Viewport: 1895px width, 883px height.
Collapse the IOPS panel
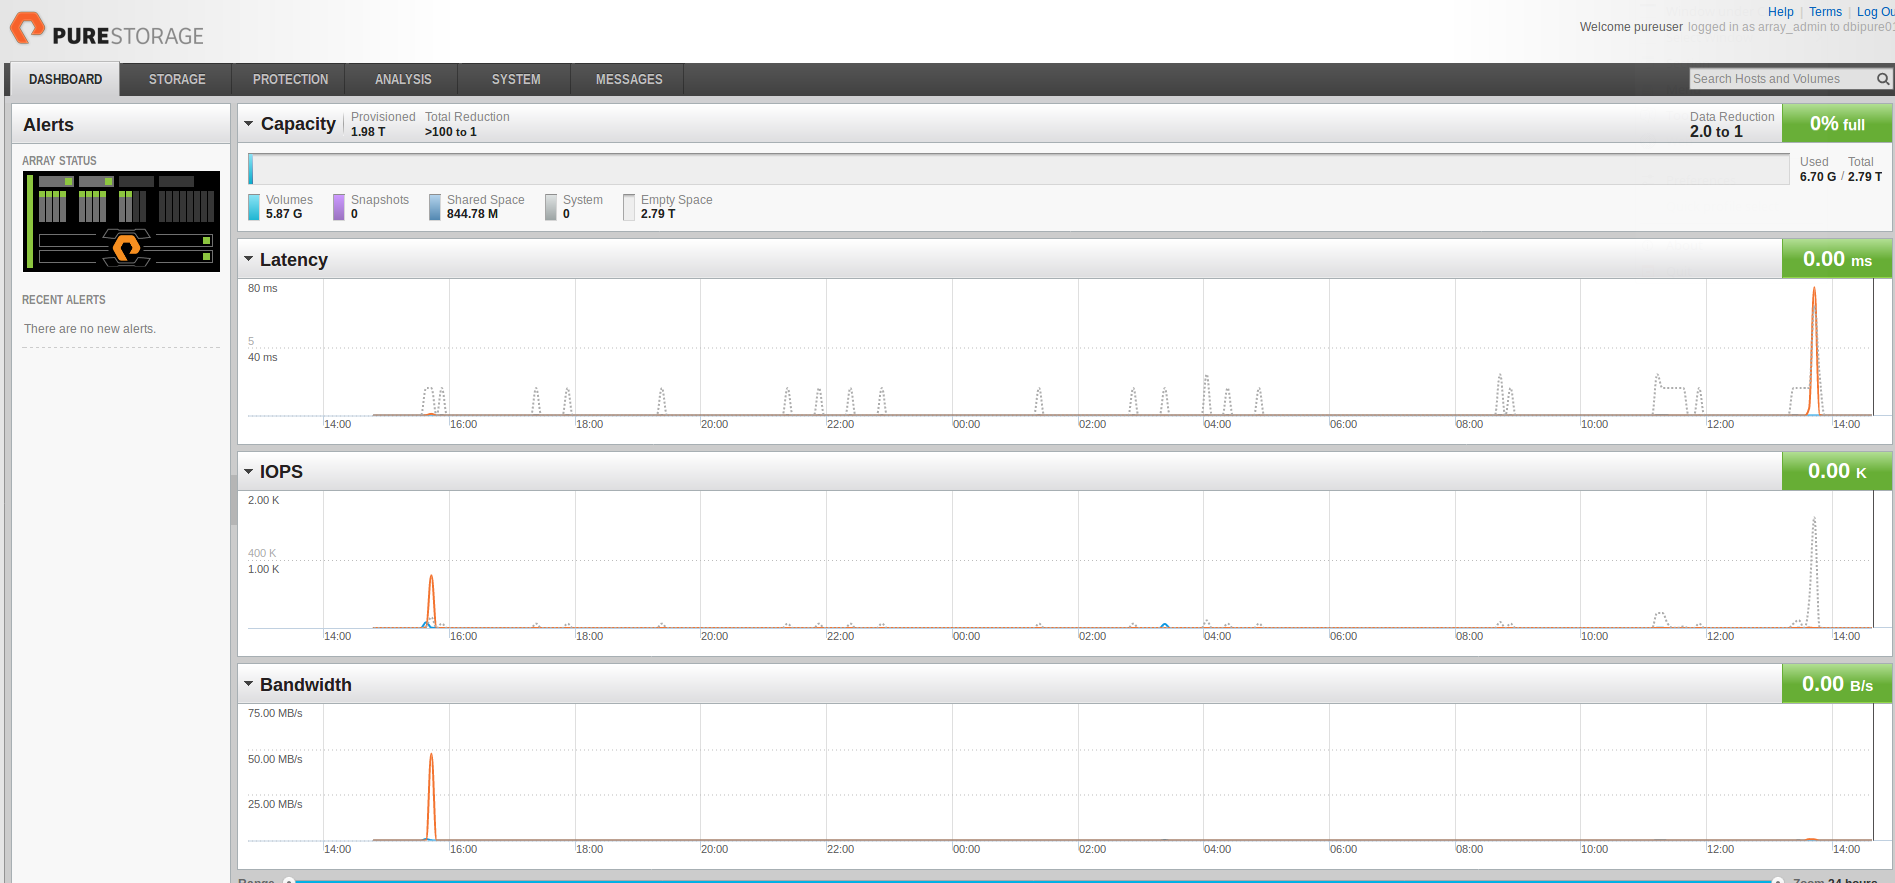(x=249, y=471)
